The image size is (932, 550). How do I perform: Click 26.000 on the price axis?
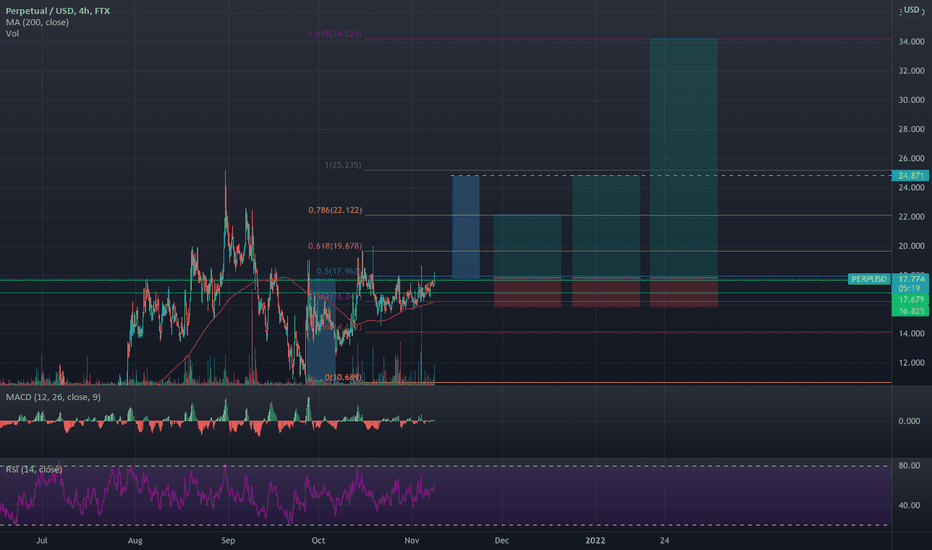point(911,158)
